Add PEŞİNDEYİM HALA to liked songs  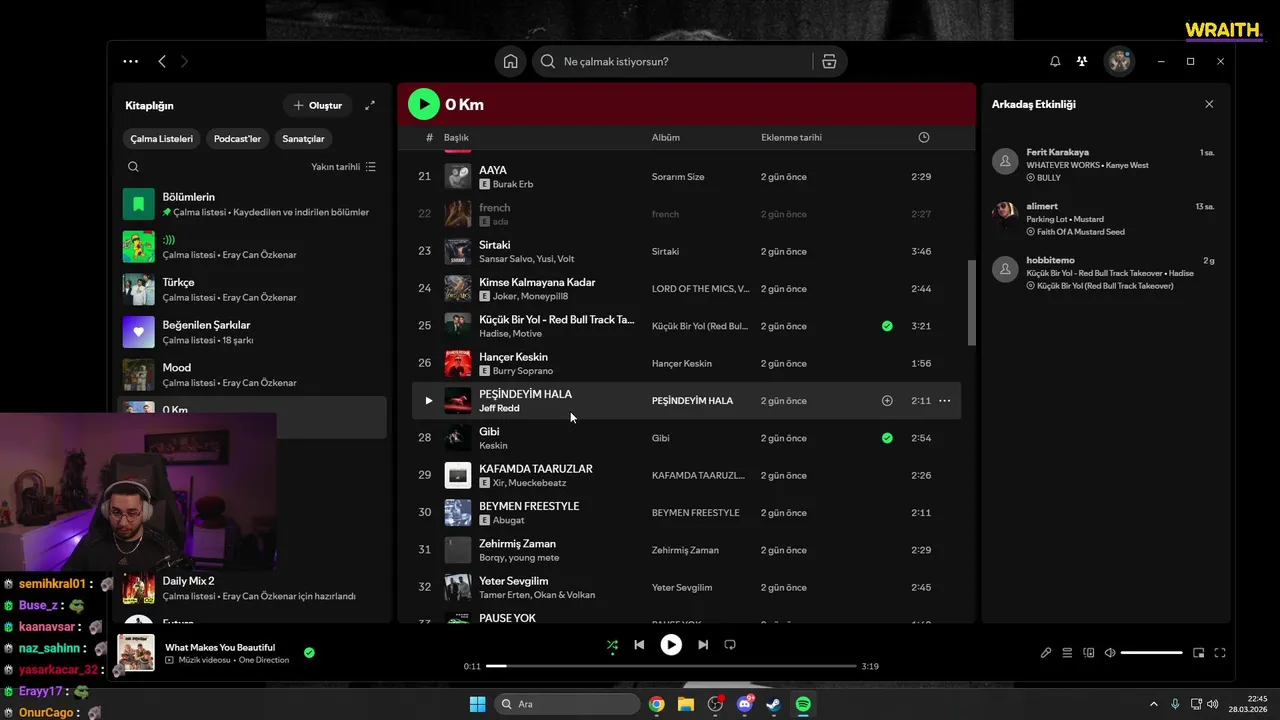pyautogui.click(x=887, y=401)
